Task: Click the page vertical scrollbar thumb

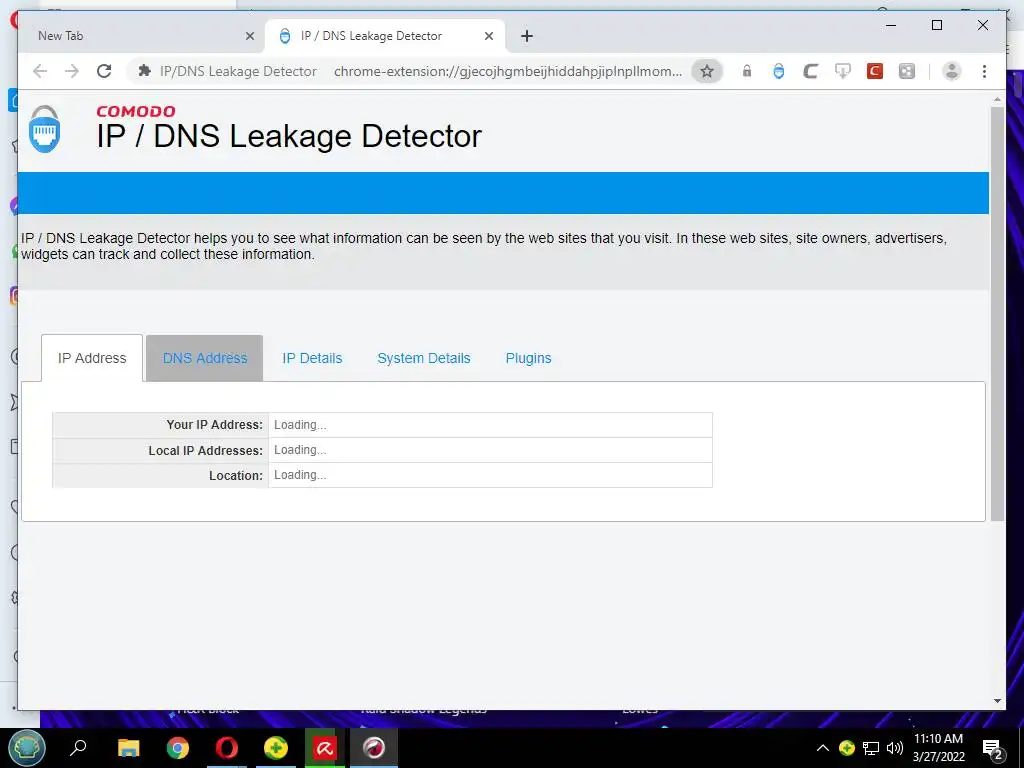Action: click(x=997, y=313)
